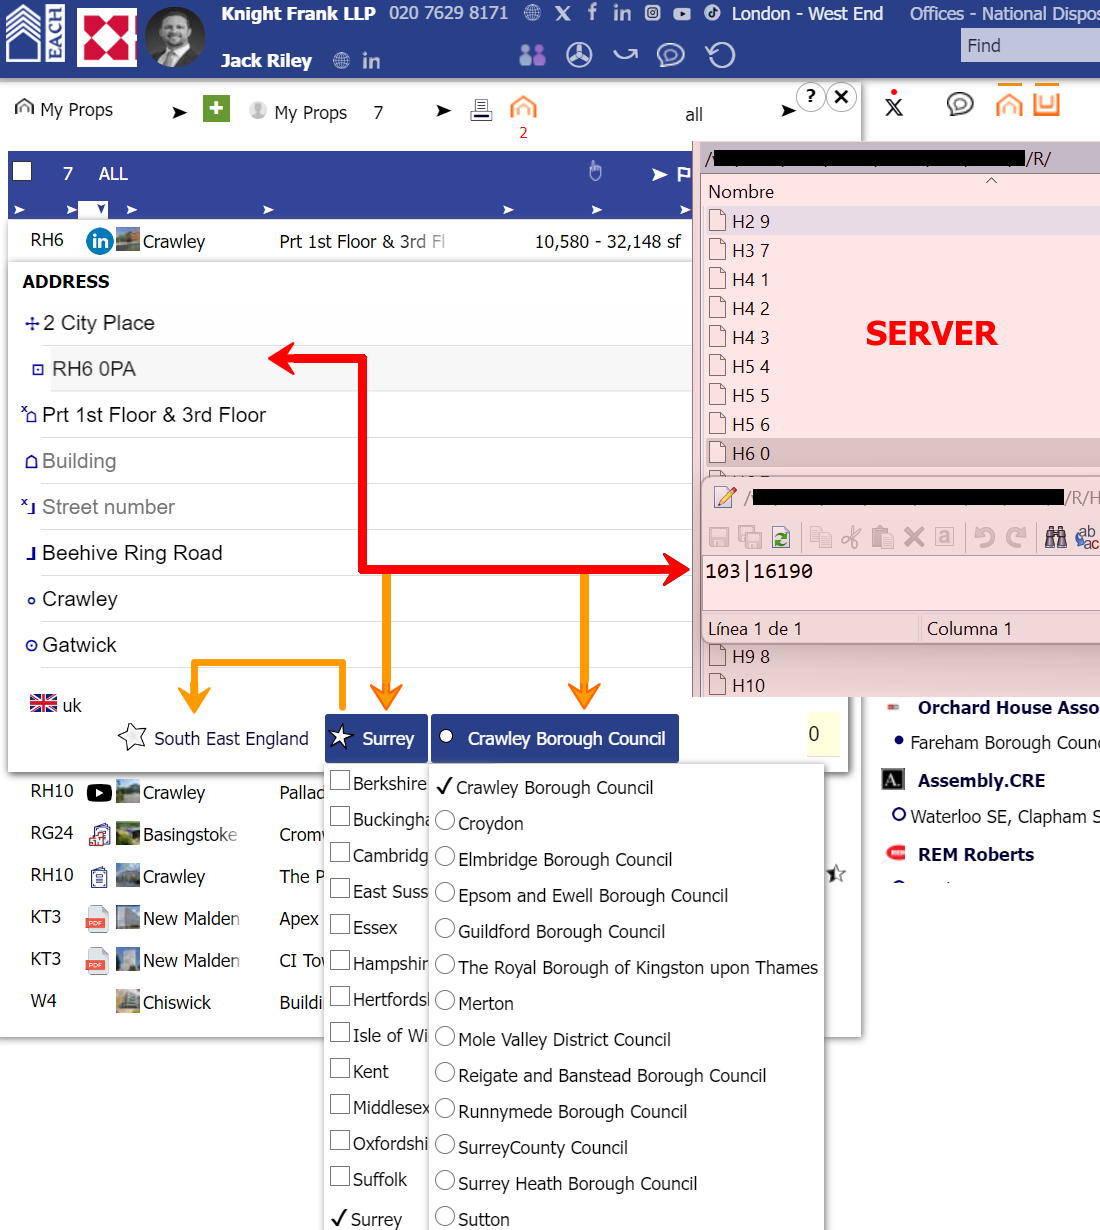Select Runnymede Borough Council radio option
This screenshot has height=1230, width=1100.
[x=445, y=1110]
